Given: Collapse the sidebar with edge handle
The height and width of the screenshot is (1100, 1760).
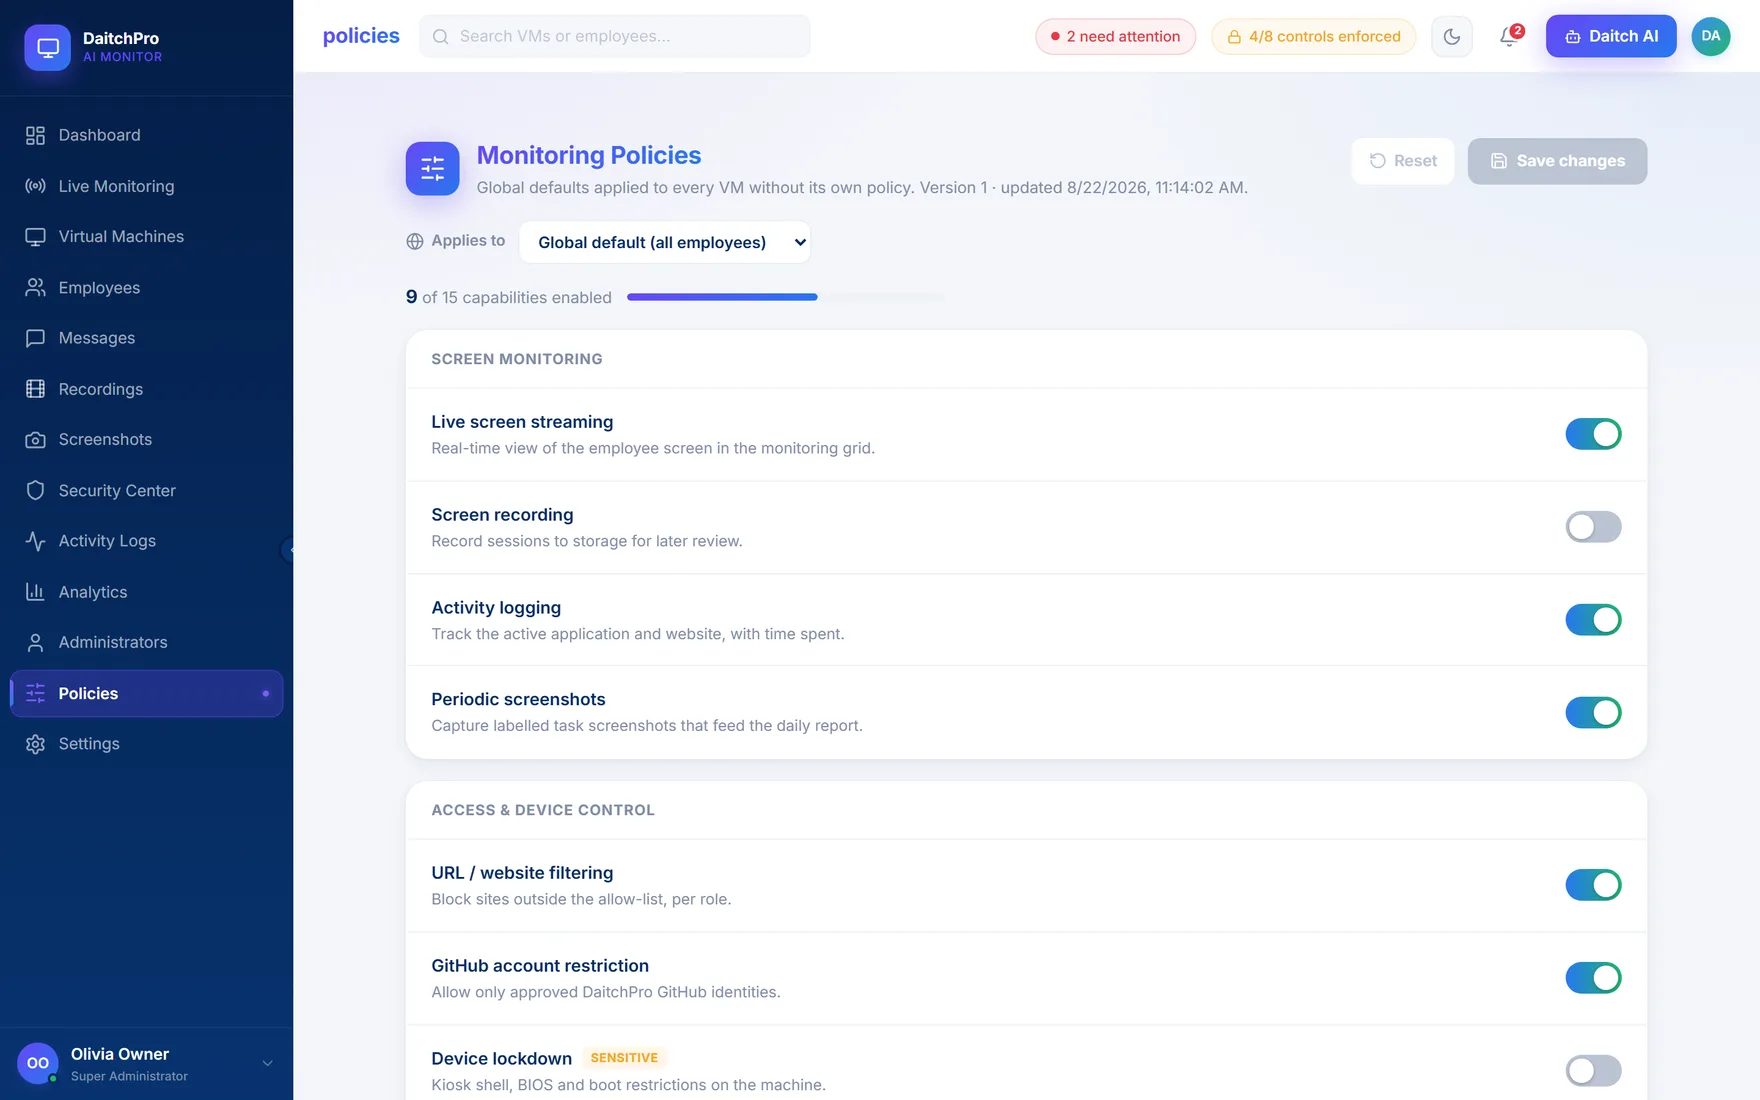Looking at the screenshot, I should pos(287,549).
